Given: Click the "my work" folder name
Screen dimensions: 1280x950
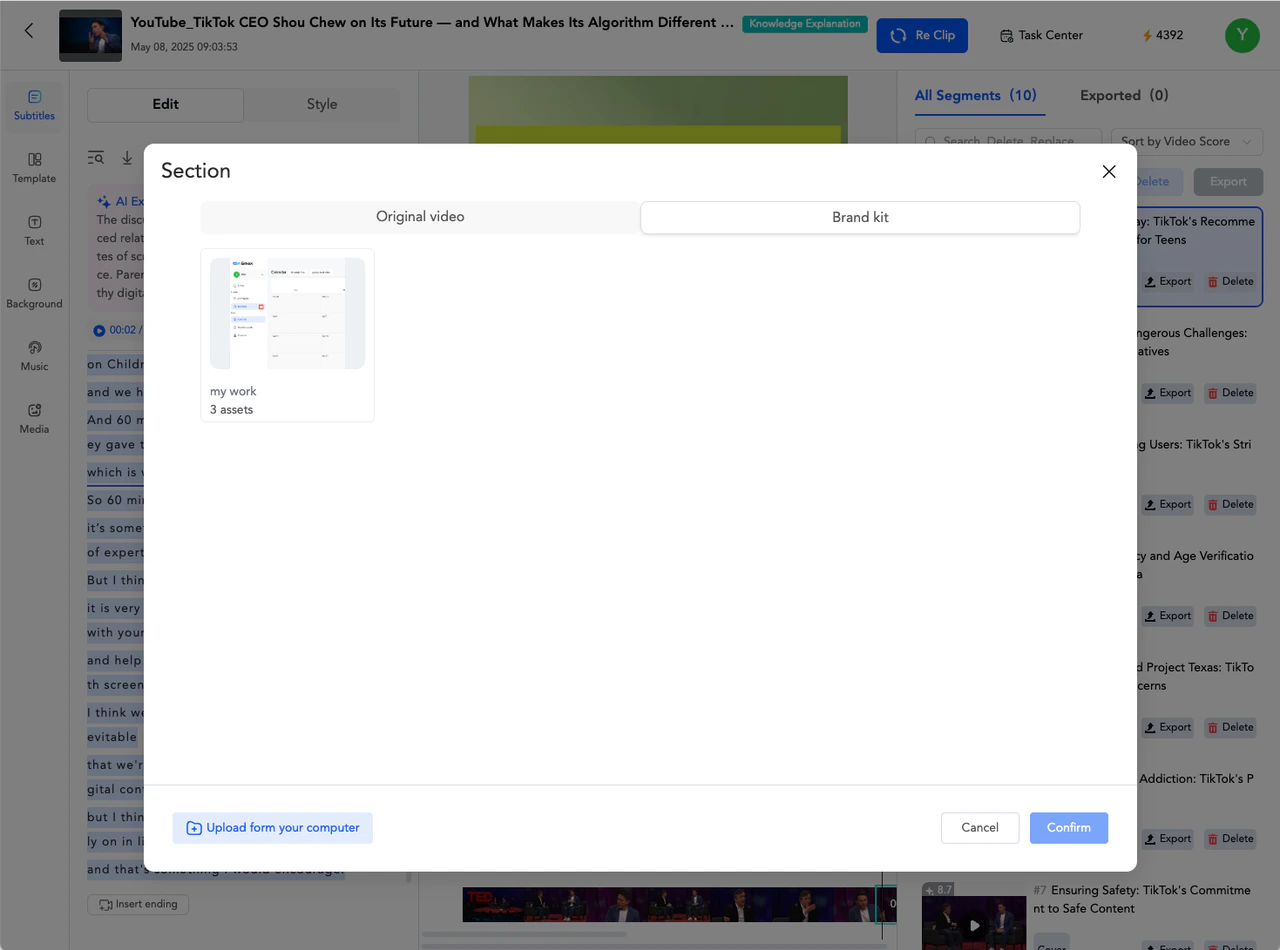Looking at the screenshot, I should tap(233, 392).
